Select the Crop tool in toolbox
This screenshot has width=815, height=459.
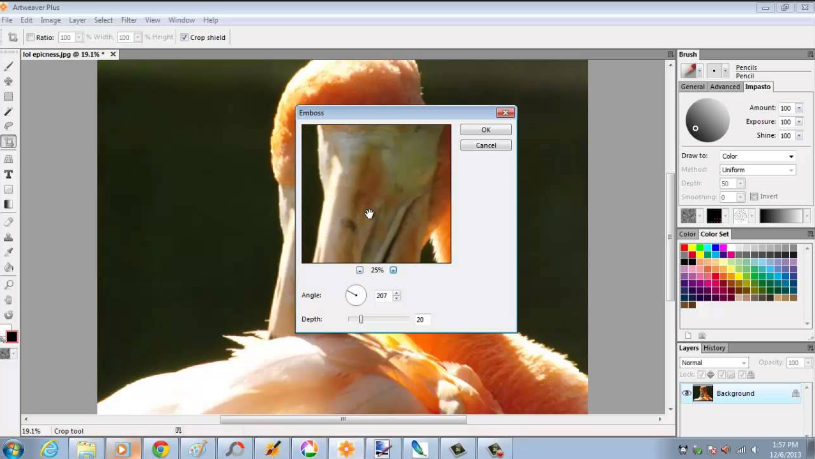9,142
